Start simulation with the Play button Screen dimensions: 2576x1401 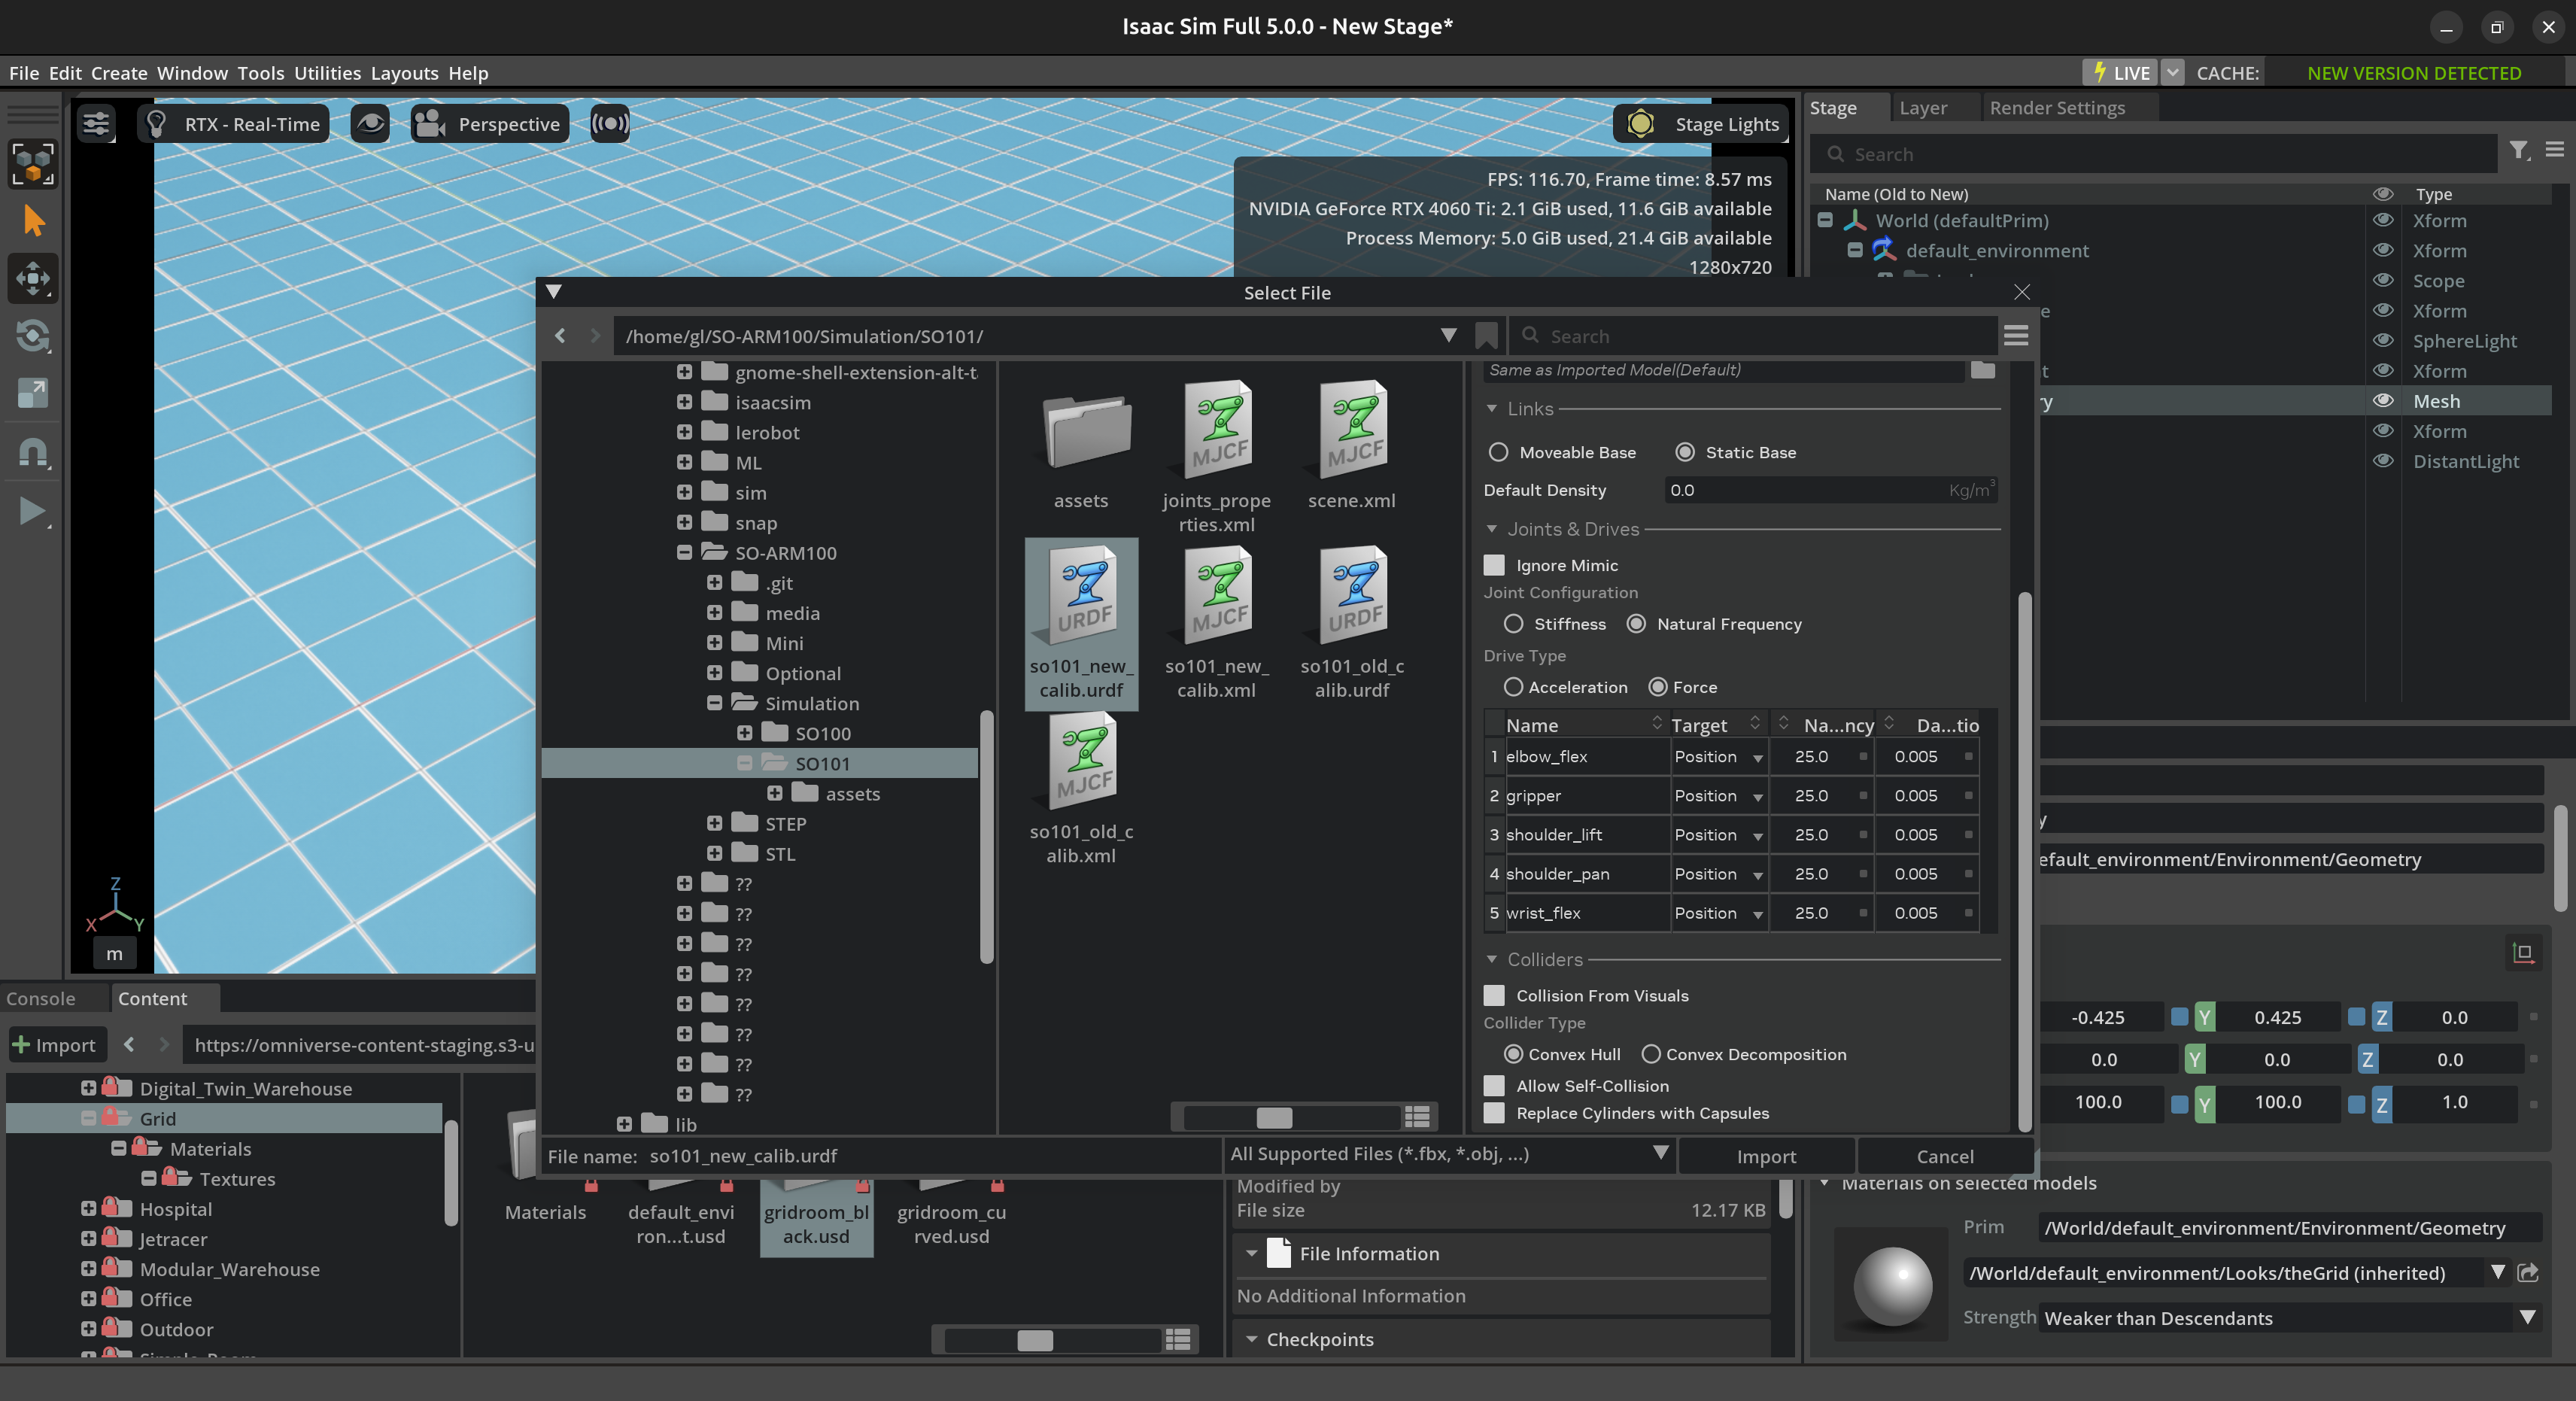pos(33,511)
